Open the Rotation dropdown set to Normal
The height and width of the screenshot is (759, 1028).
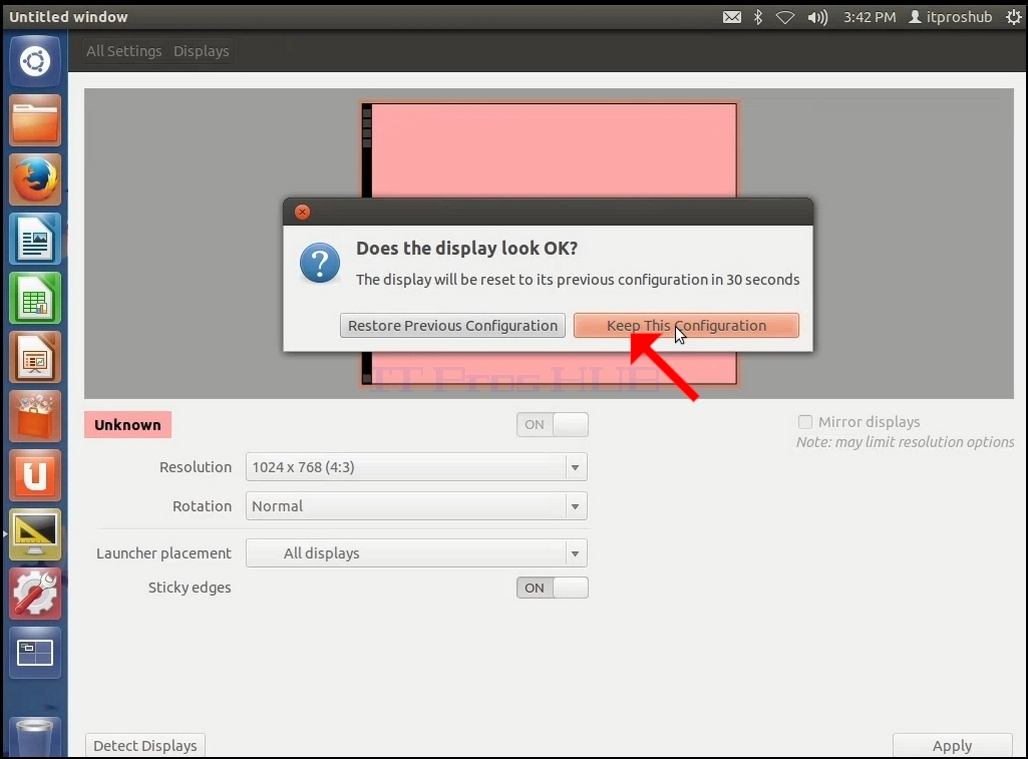[x=416, y=506]
